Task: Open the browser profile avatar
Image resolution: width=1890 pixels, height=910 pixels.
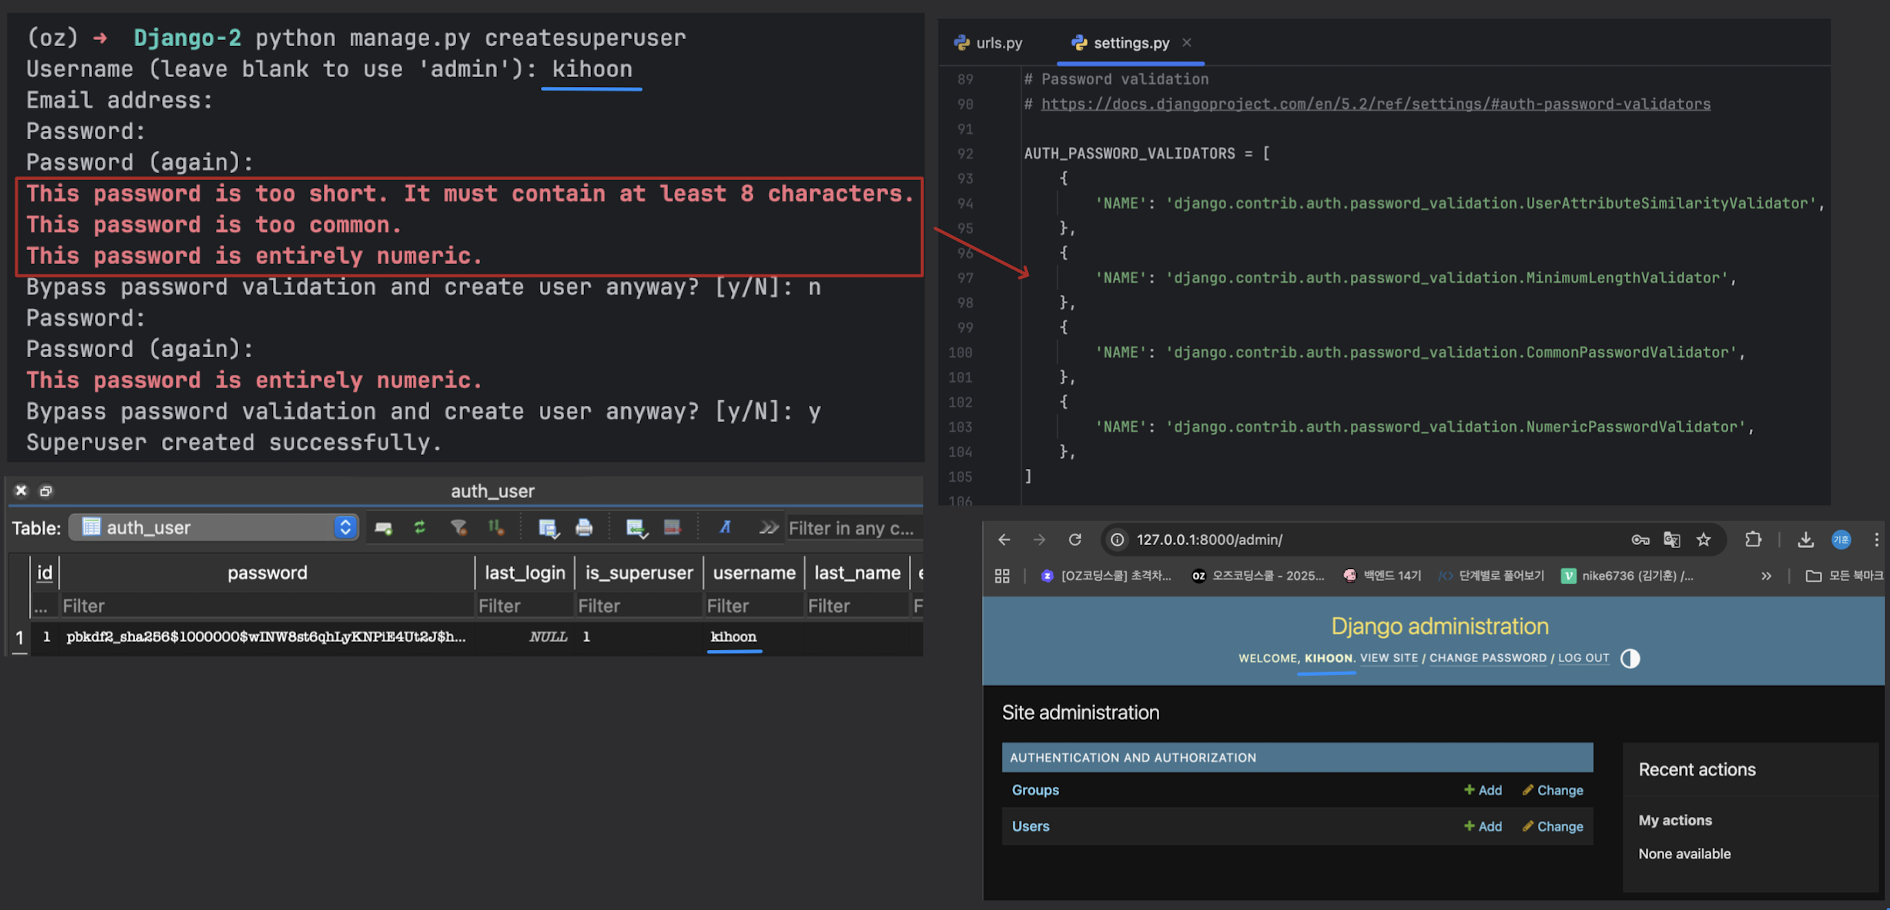Action: click(x=1841, y=540)
